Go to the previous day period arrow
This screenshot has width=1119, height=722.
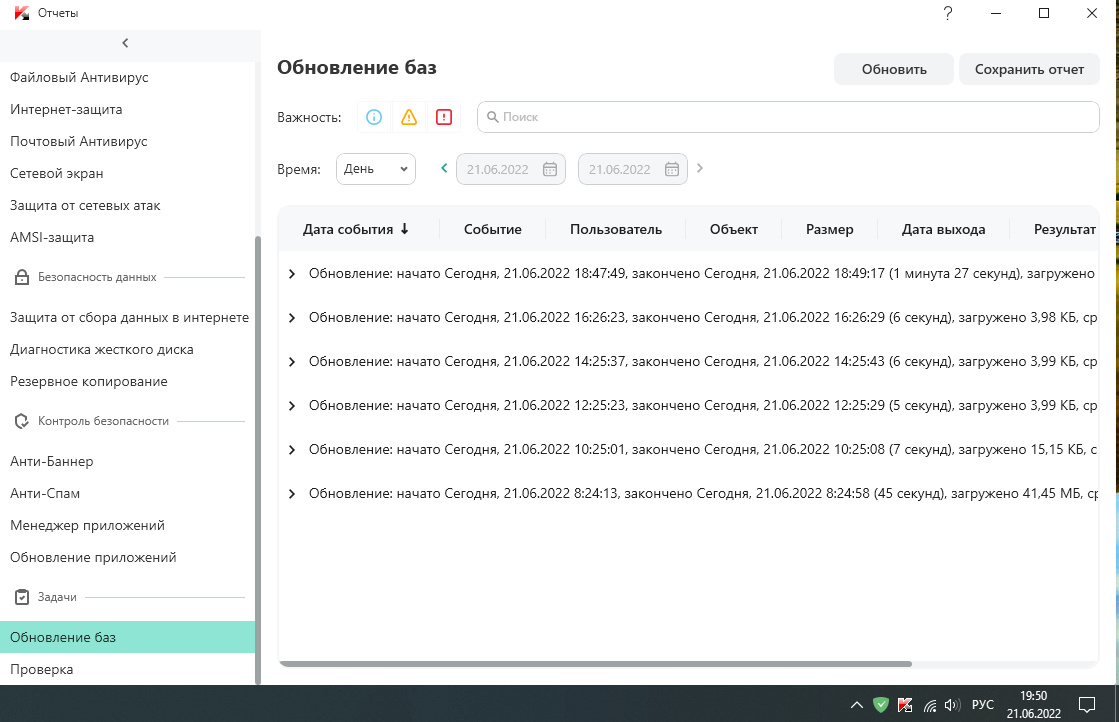[444, 168]
